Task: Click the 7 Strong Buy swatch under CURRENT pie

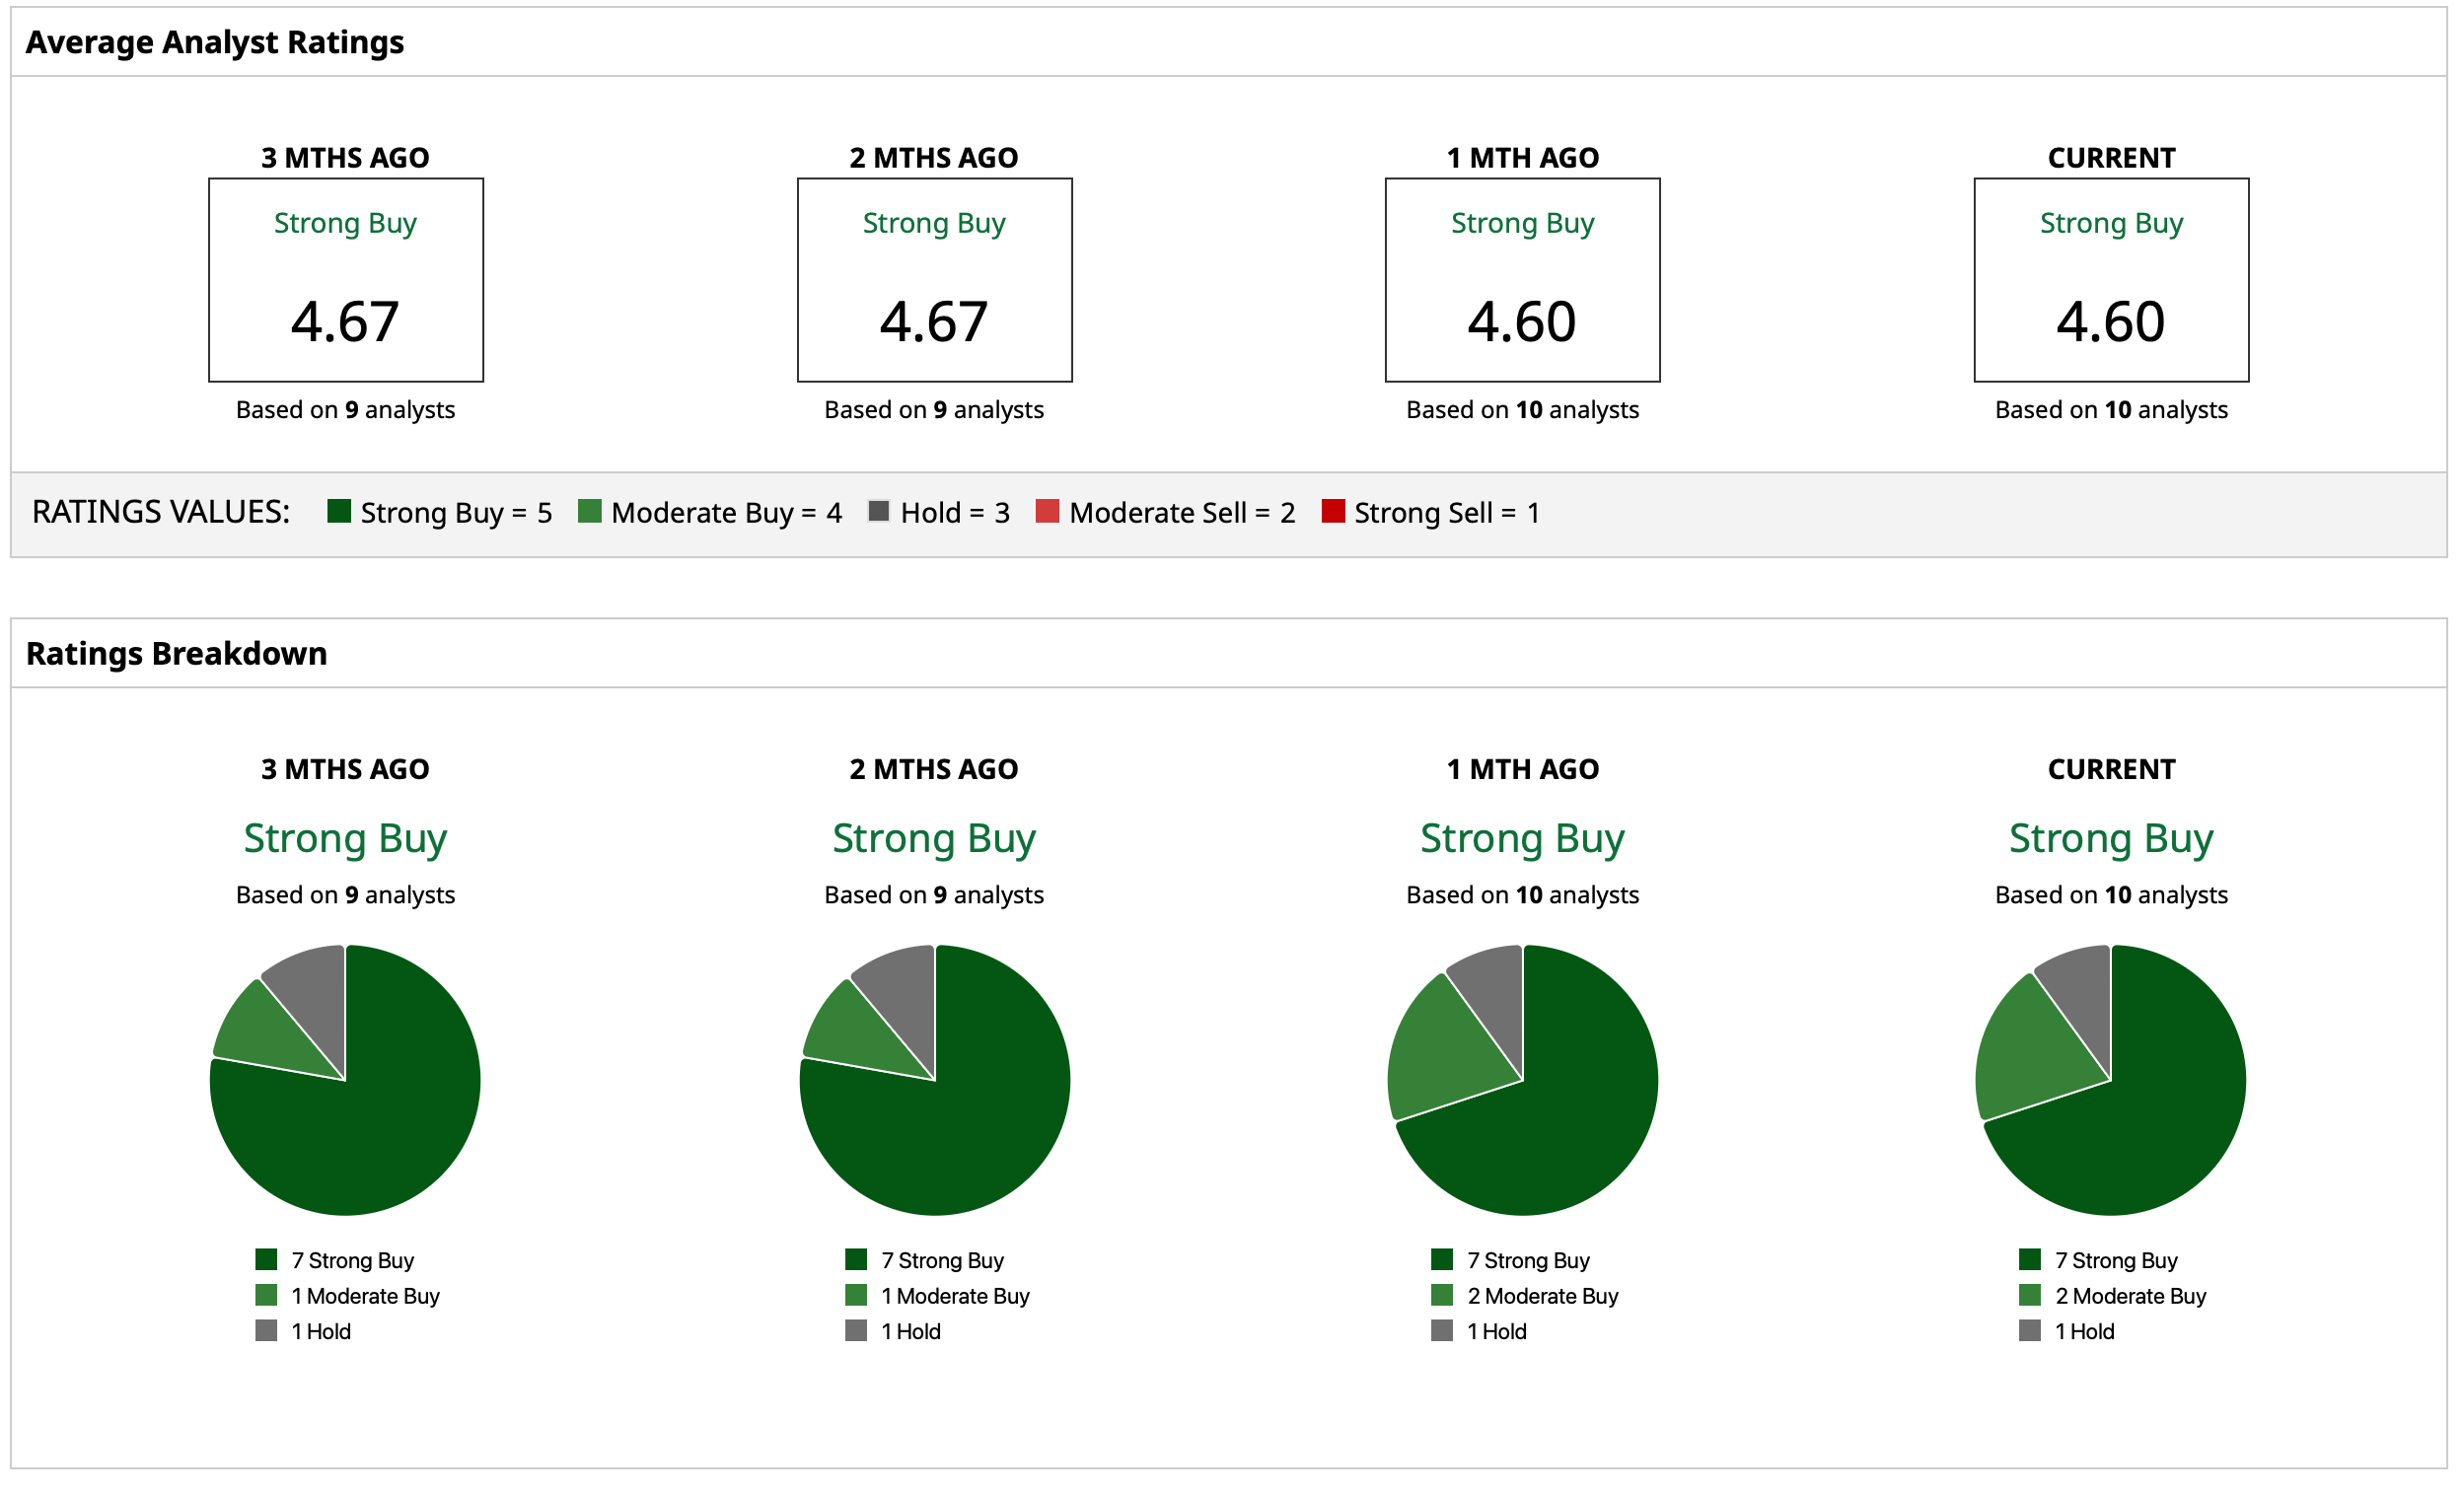Action: pyautogui.click(x=2029, y=1260)
